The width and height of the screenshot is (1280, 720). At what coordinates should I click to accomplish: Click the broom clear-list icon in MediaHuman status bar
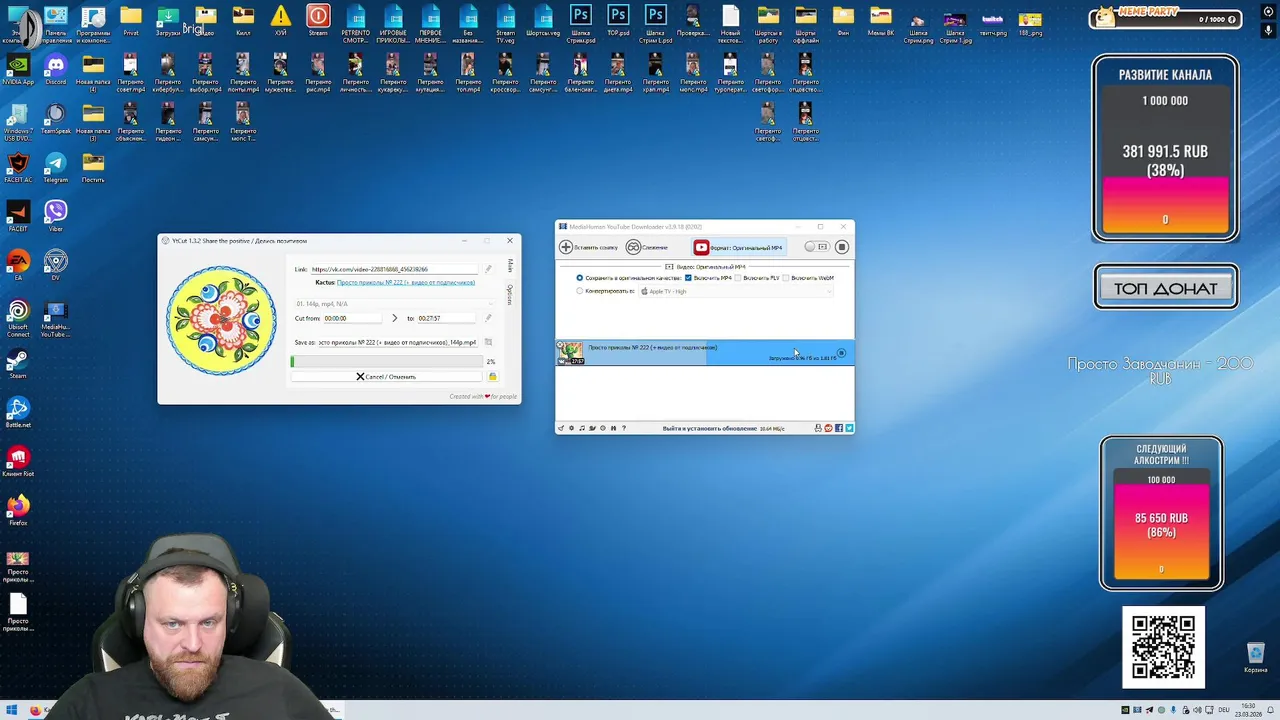[x=560, y=428]
